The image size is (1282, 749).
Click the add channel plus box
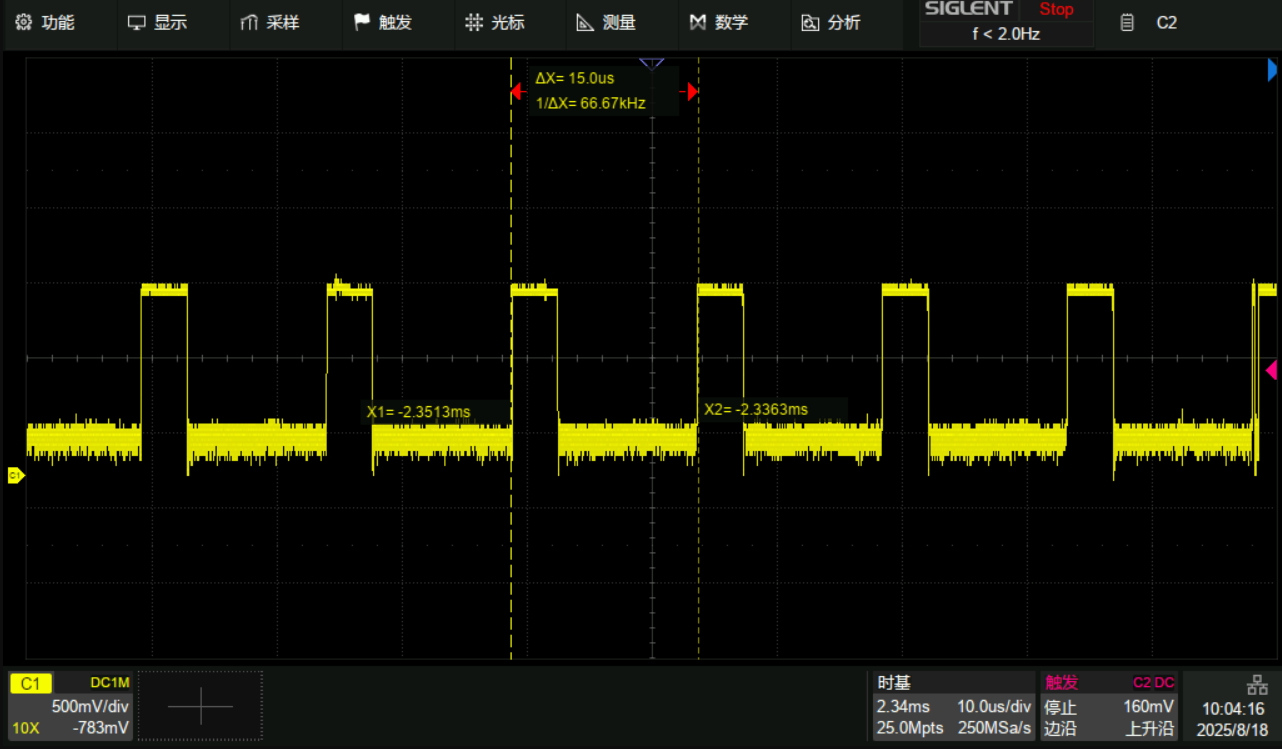[200, 707]
